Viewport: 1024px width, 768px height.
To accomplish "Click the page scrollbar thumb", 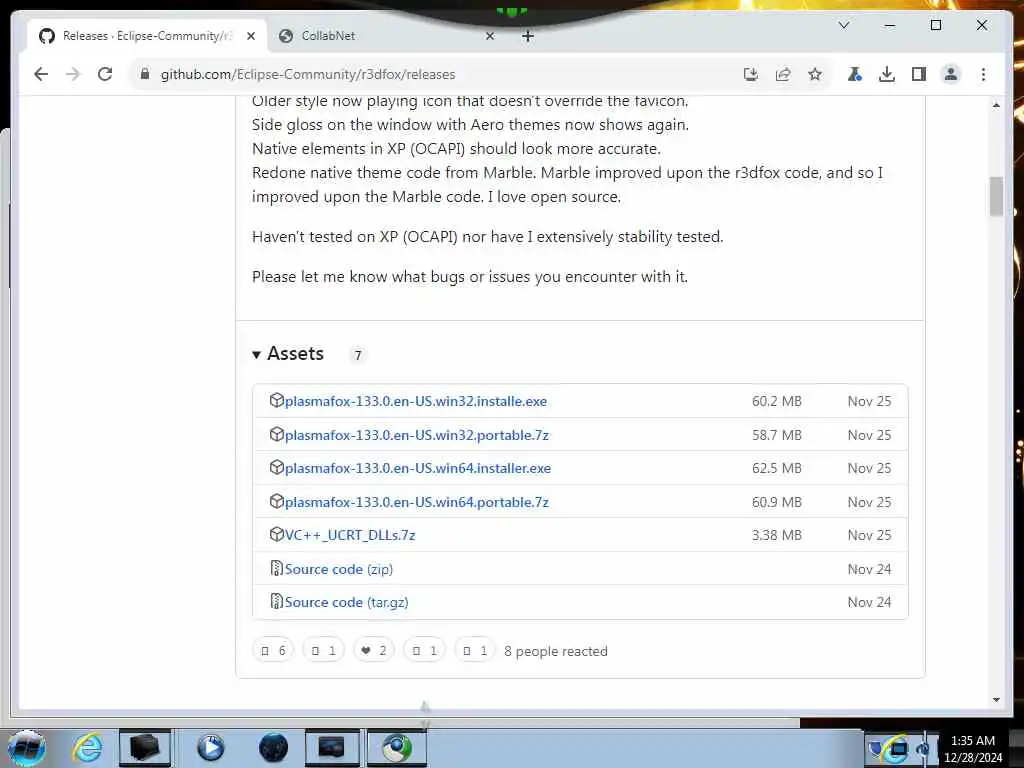I will [996, 196].
